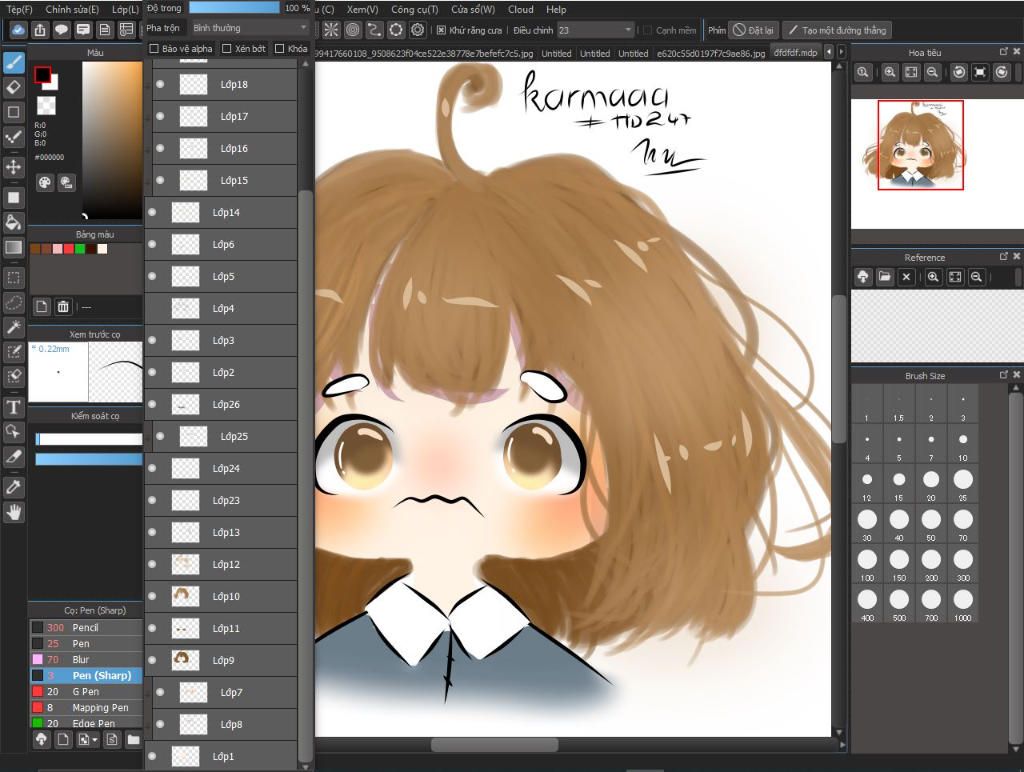The image size is (1024, 772).
Task: Click the green swatch in Bảng màu
Action: coord(80,249)
